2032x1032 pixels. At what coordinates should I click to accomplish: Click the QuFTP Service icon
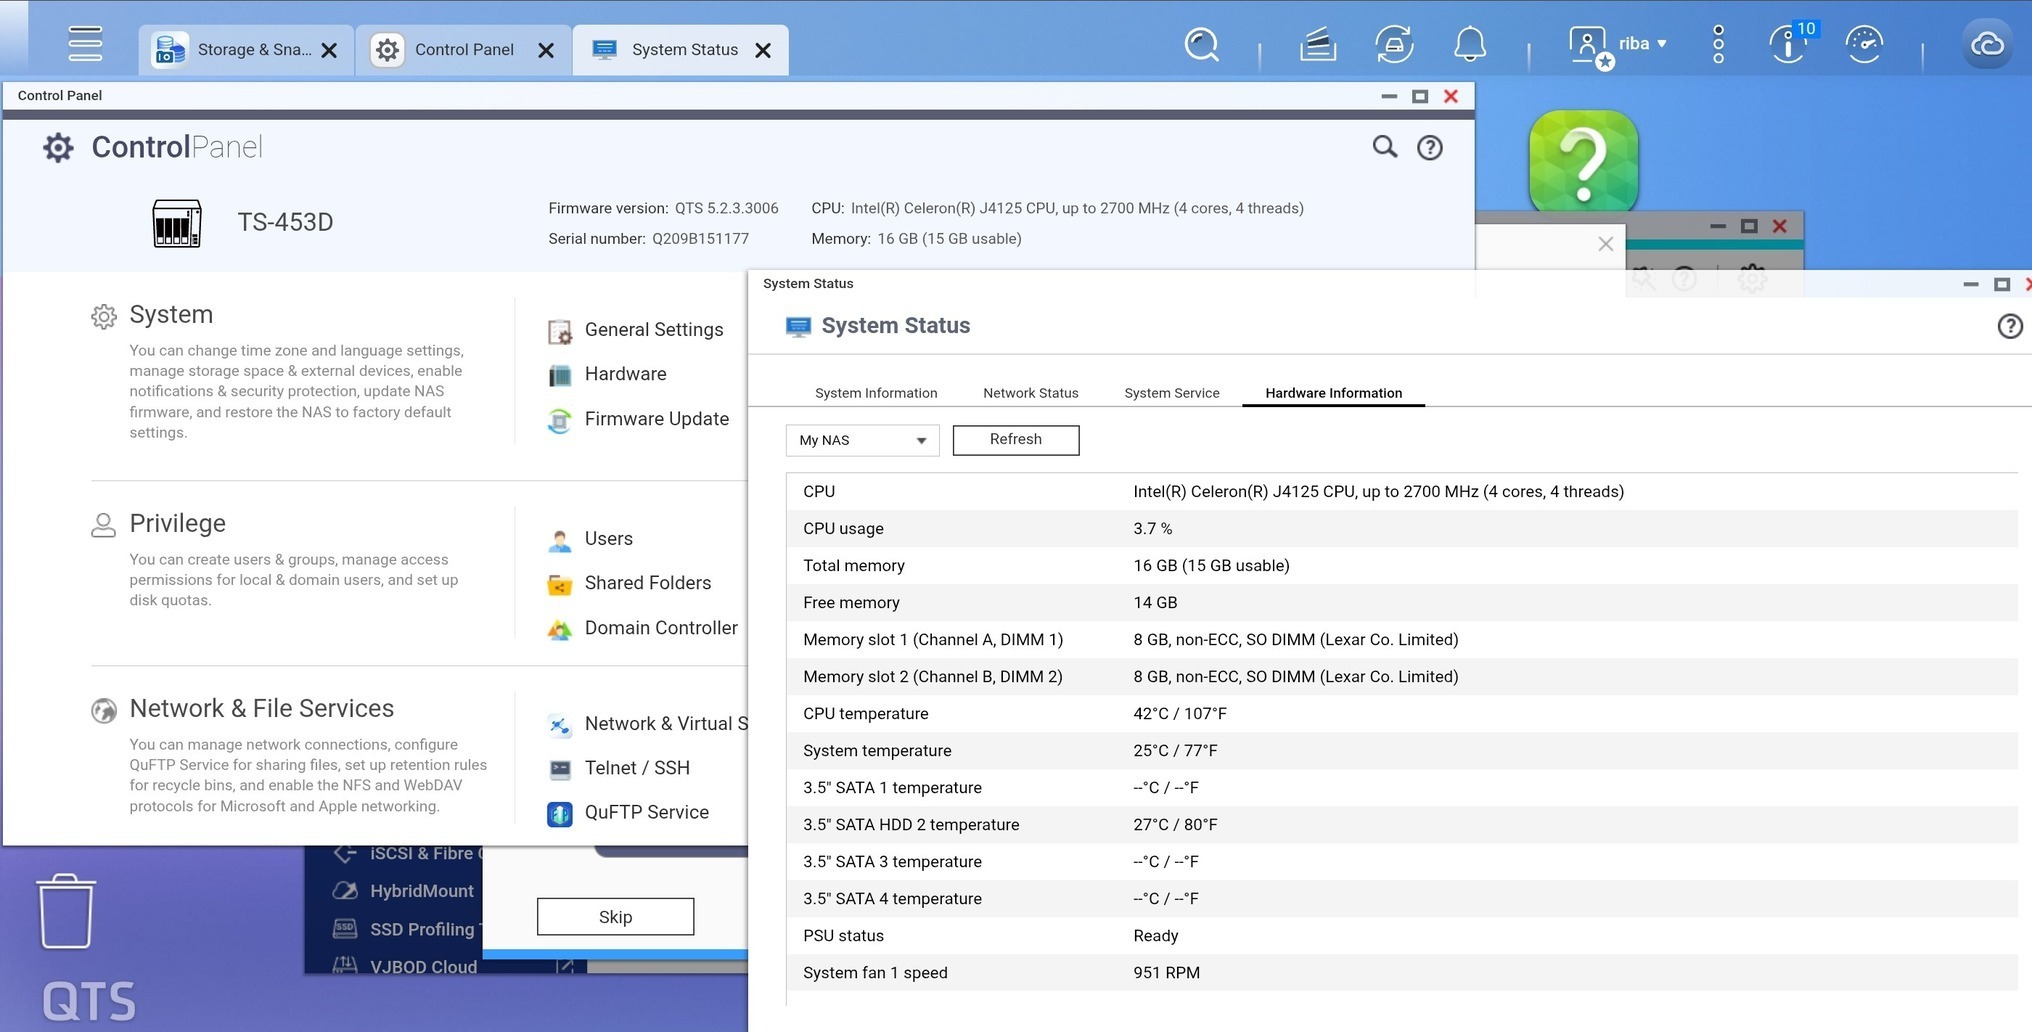click(x=560, y=814)
